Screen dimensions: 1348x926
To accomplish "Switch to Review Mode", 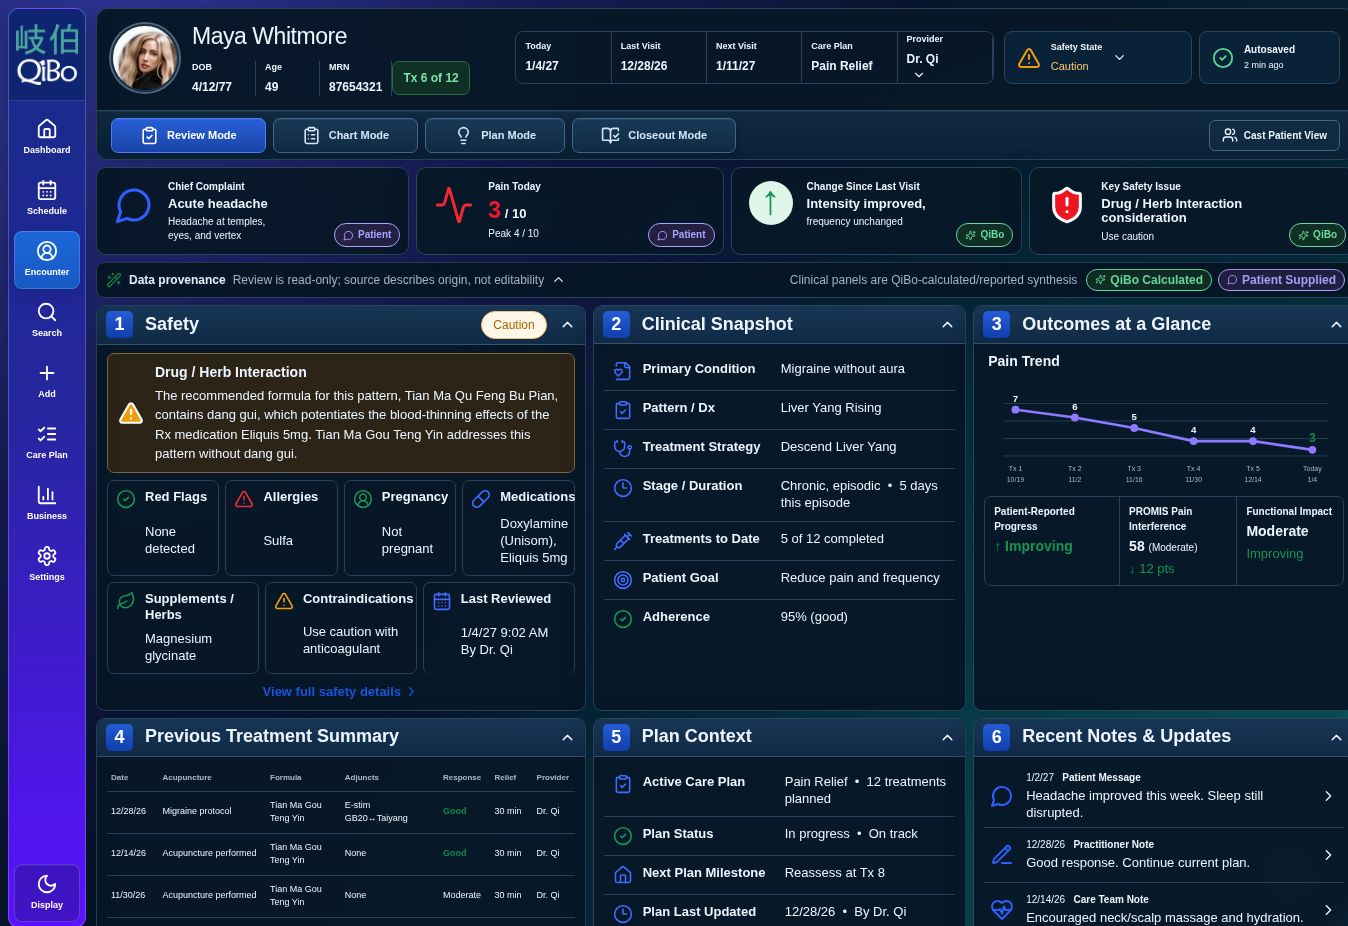I will [188, 135].
